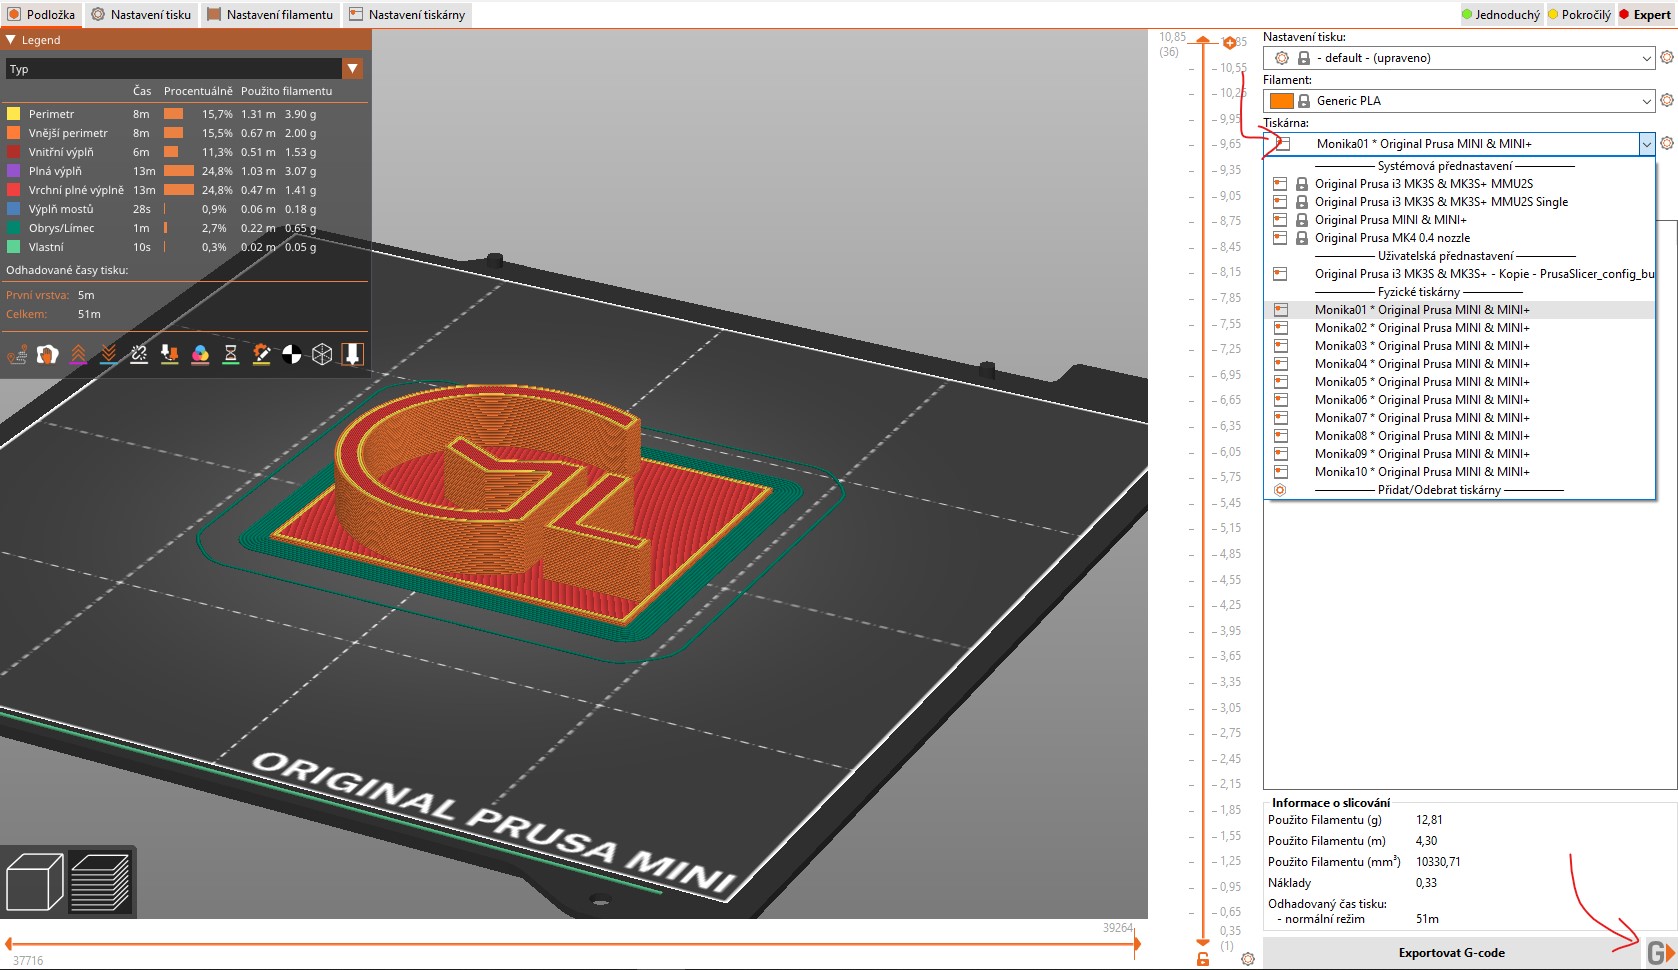Image resolution: width=1678 pixels, height=970 pixels.
Task: Toggle pause prints hourglass icon
Action: 231,354
